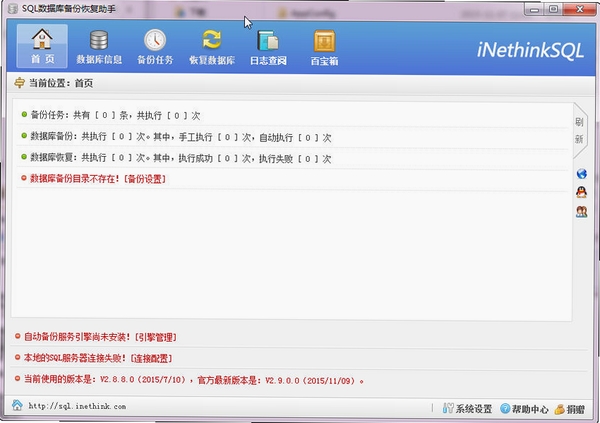Open 系统设置 system settings

pos(467,408)
